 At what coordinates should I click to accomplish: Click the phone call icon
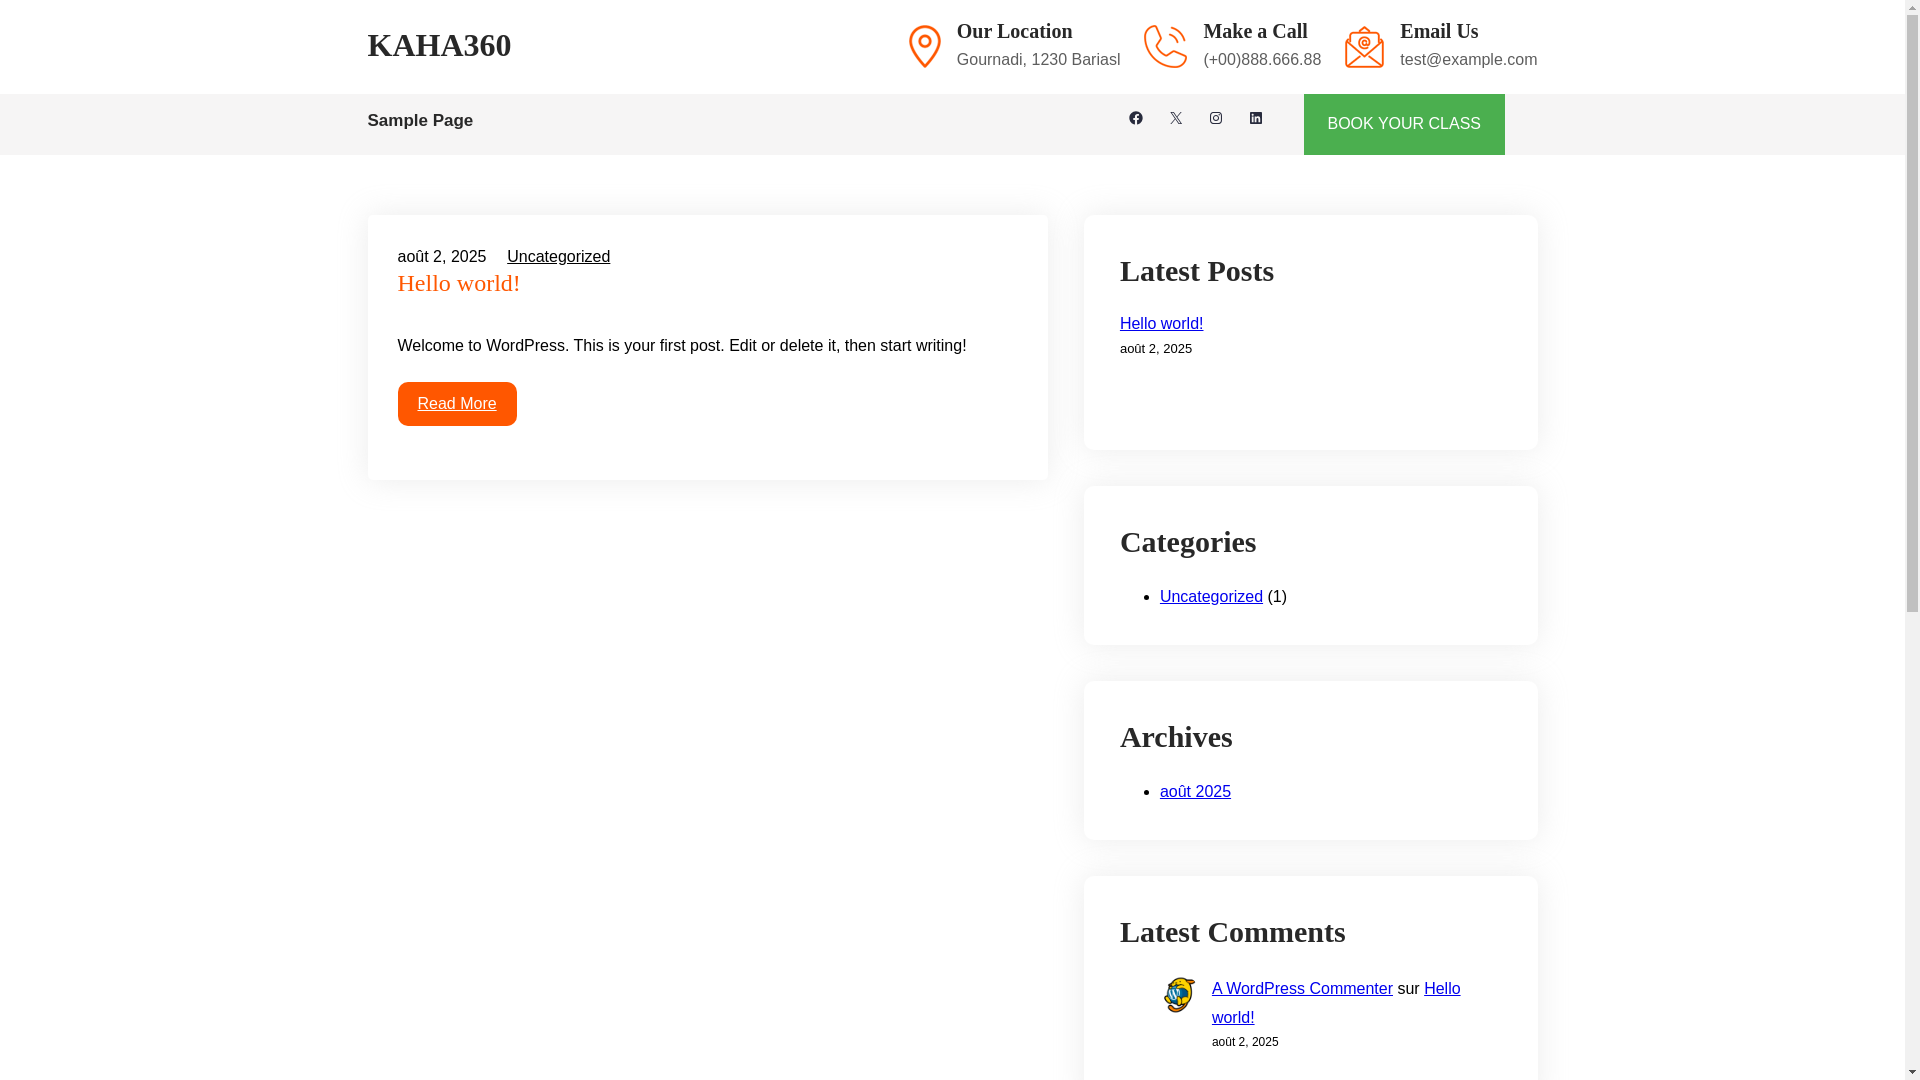1165,46
